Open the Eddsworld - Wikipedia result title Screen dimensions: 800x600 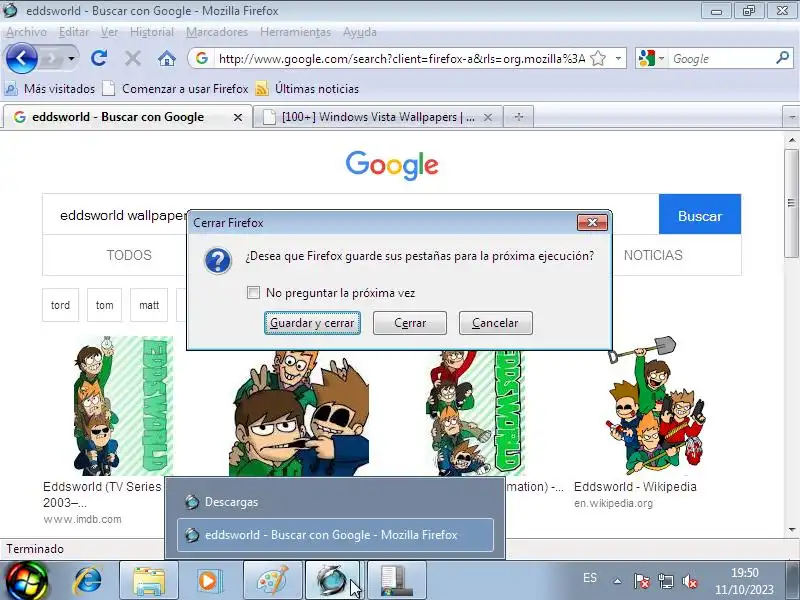(635, 487)
